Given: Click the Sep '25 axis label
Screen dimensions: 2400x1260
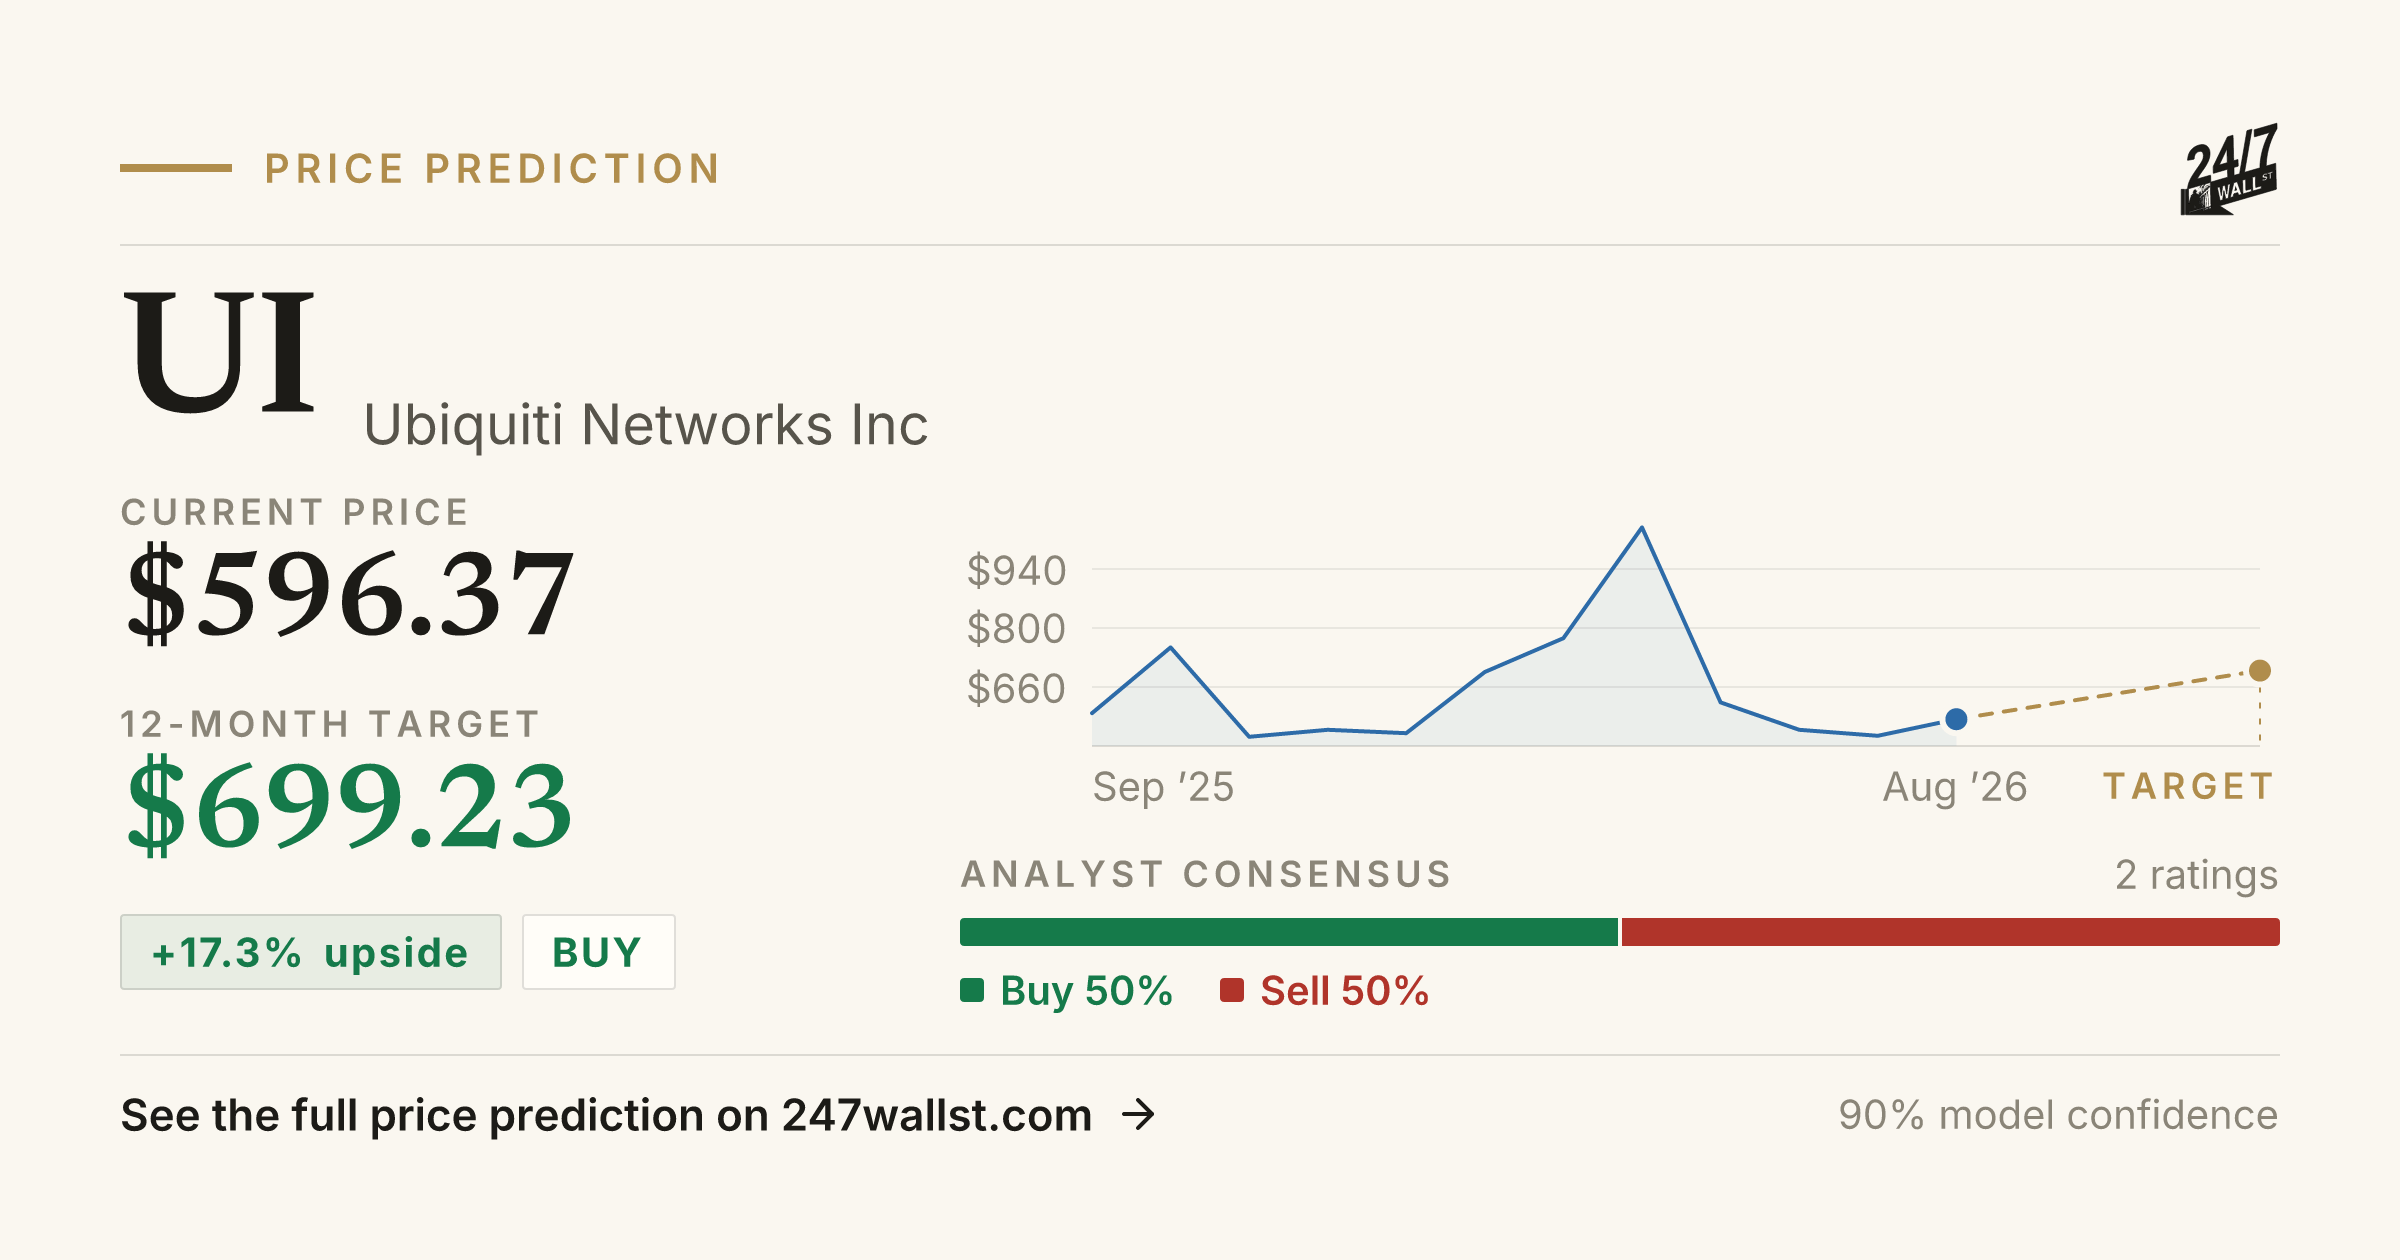Looking at the screenshot, I should click(1163, 787).
